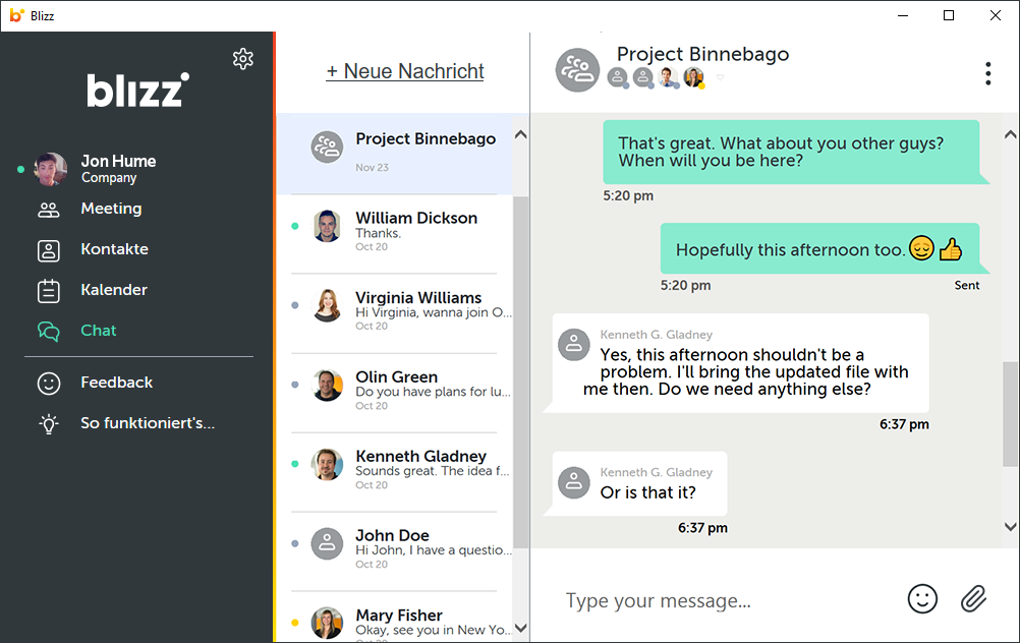The width and height of the screenshot is (1020, 643).
Task: Open the Feedback page
Action: (116, 382)
